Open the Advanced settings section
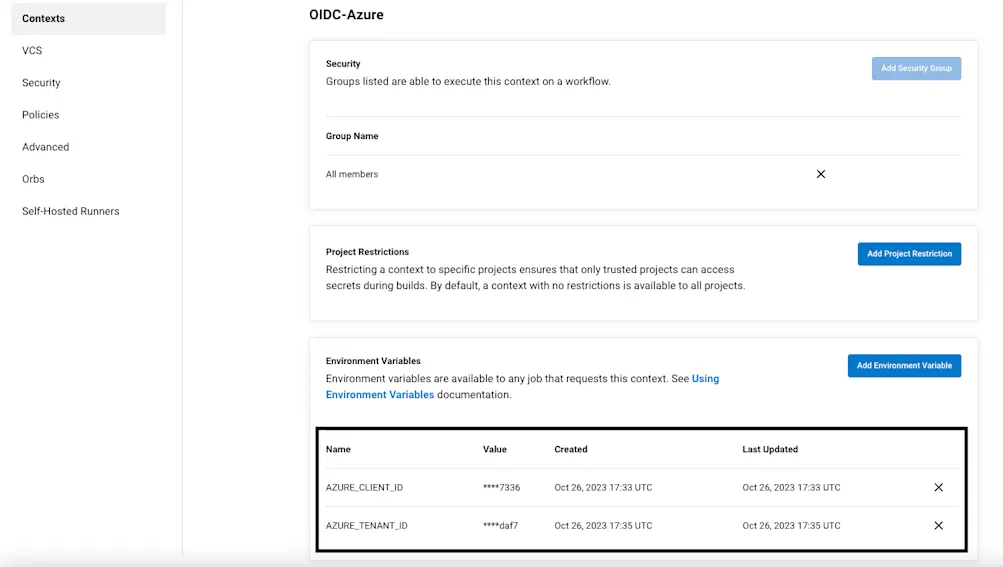The height and width of the screenshot is (567, 1003). click(45, 147)
